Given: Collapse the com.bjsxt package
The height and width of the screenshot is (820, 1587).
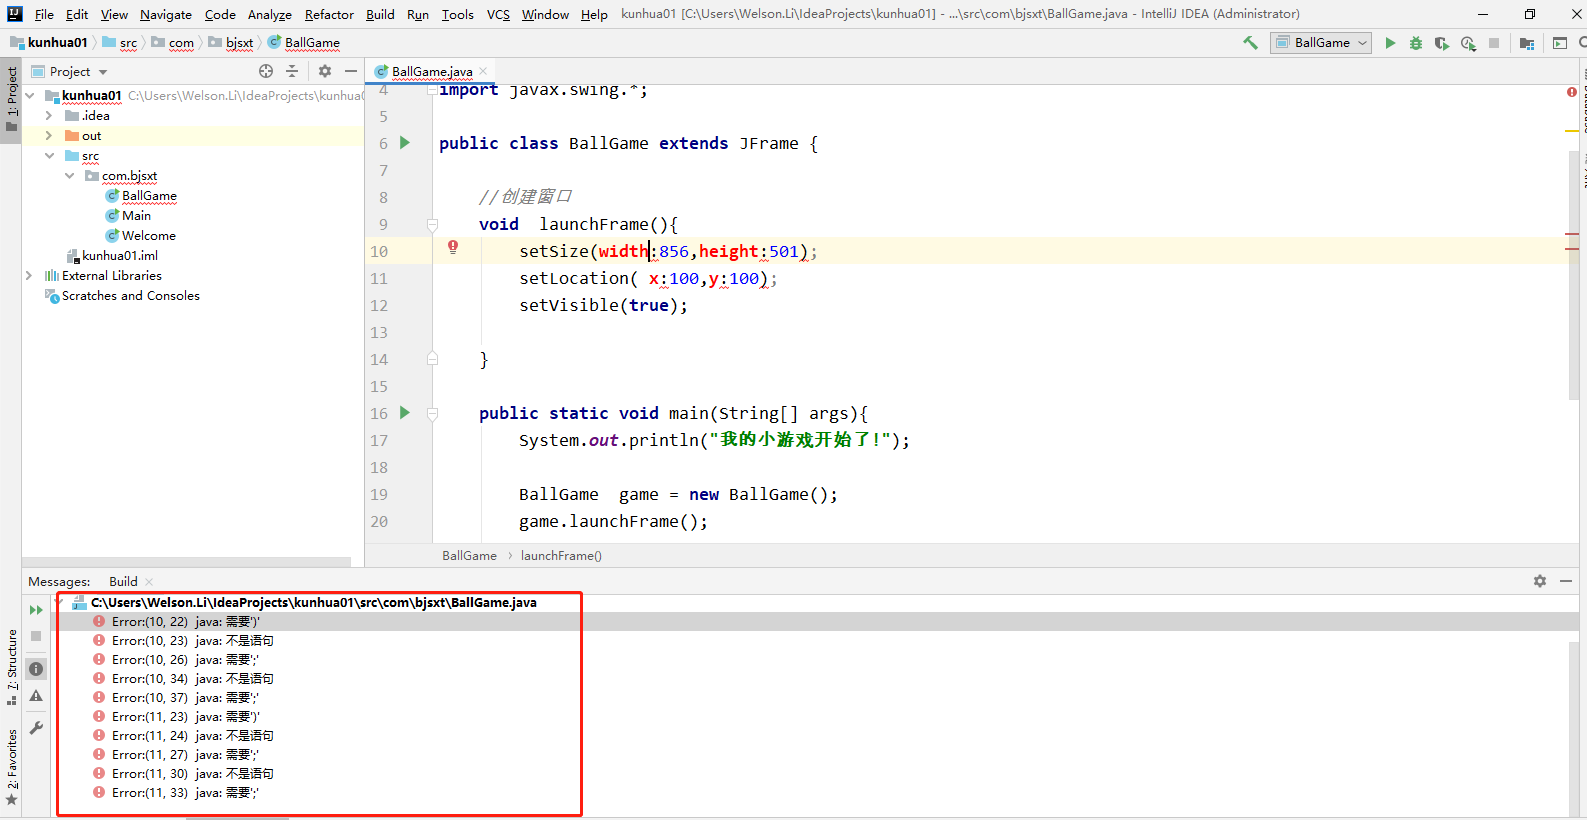Looking at the screenshot, I should click(69, 176).
